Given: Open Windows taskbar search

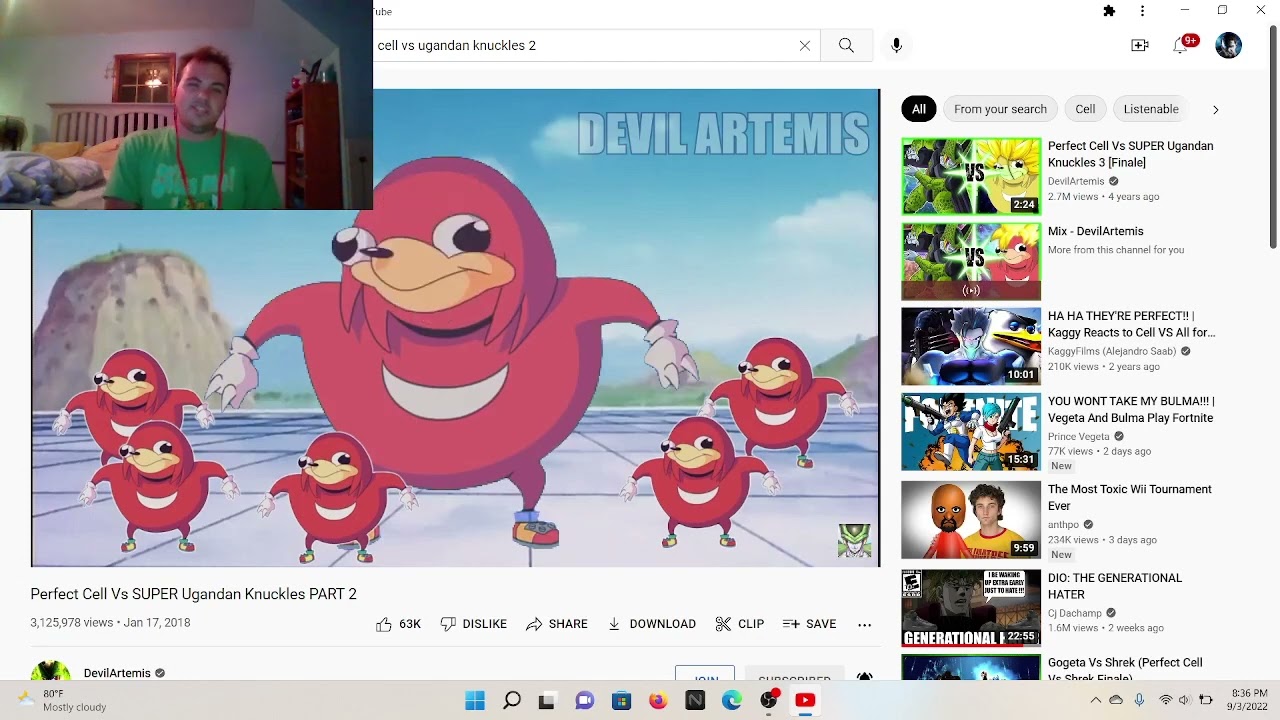Looking at the screenshot, I should (511, 701).
